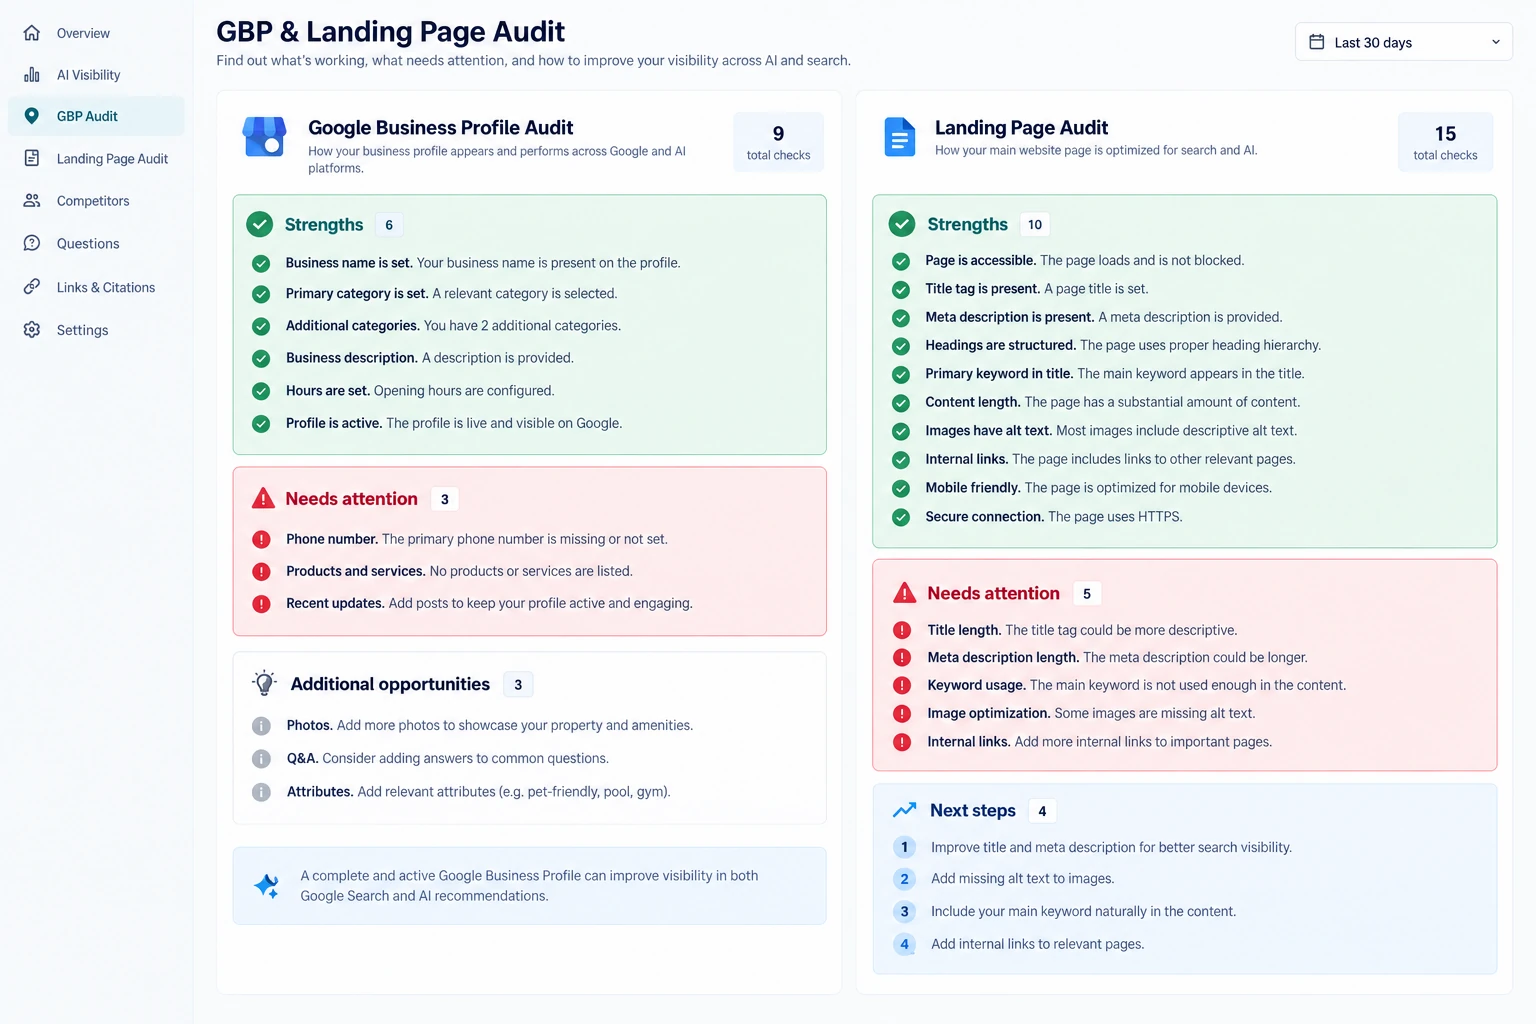
Task: Click the info icon next to Q&A
Action: 261,759
